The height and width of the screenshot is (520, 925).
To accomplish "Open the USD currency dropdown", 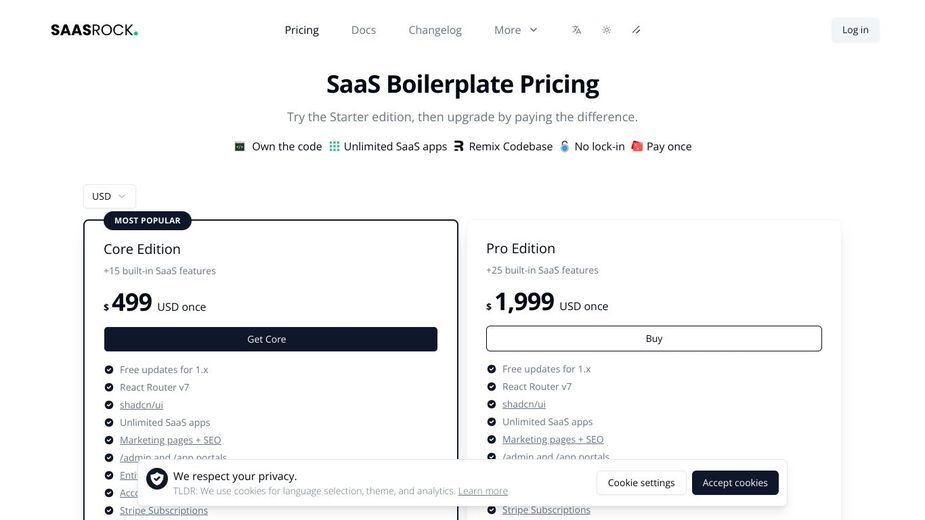I will click(109, 197).
